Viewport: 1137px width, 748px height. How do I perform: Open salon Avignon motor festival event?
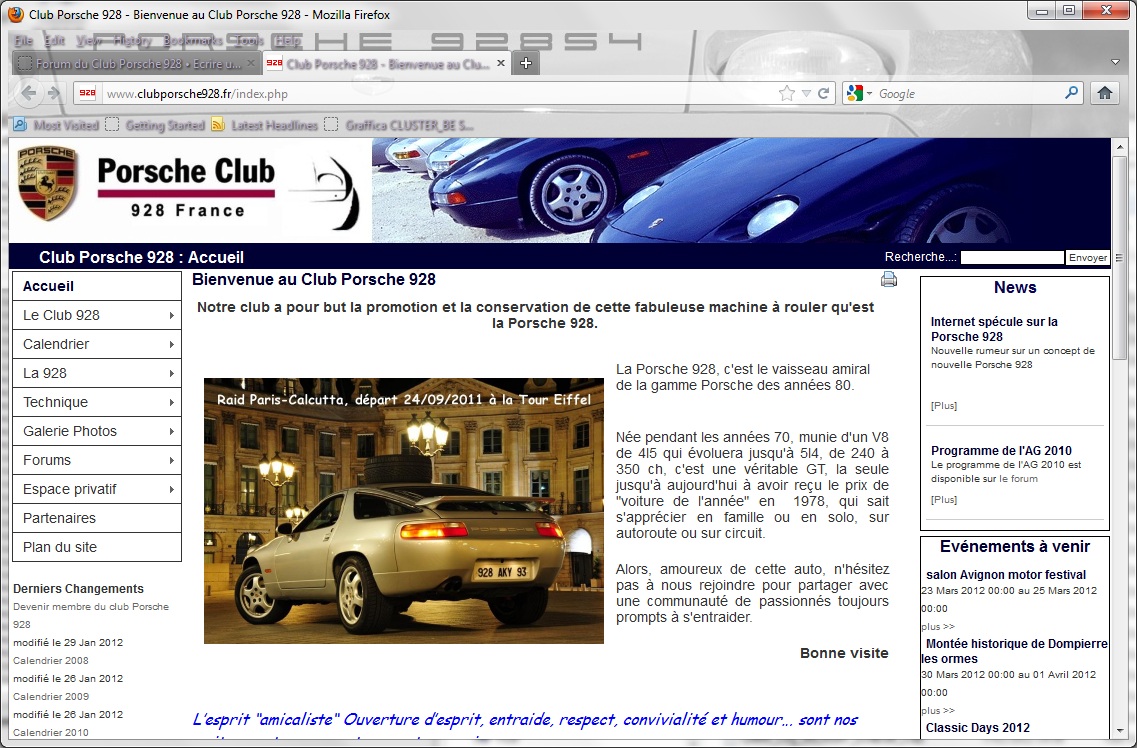pyautogui.click(x=1006, y=575)
